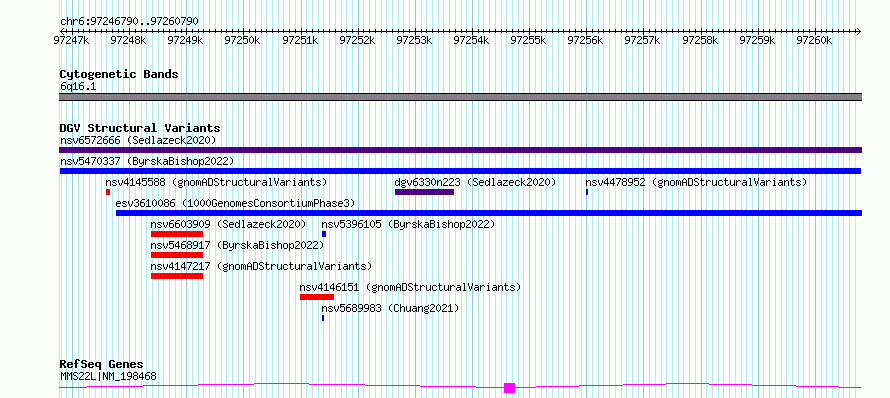
Task: Select the red nsv5468917 variant bar
Action: [x=177, y=255]
